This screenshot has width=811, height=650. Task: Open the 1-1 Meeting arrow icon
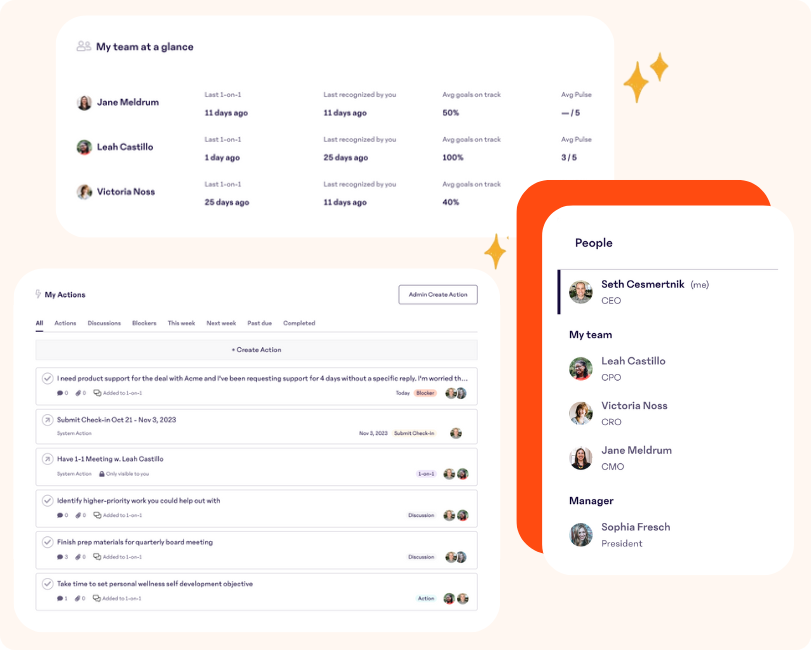pyautogui.click(x=47, y=459)
